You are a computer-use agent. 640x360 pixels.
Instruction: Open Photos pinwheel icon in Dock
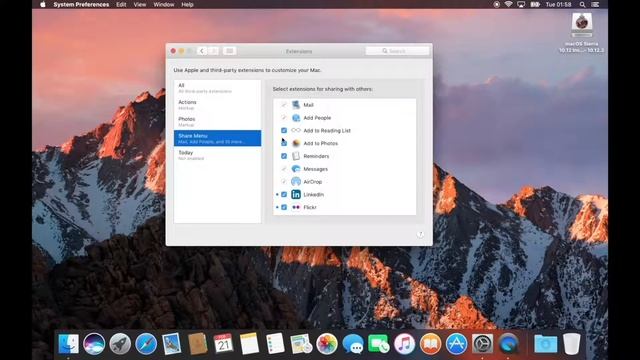pyautogui.click(x=327, y=343)
